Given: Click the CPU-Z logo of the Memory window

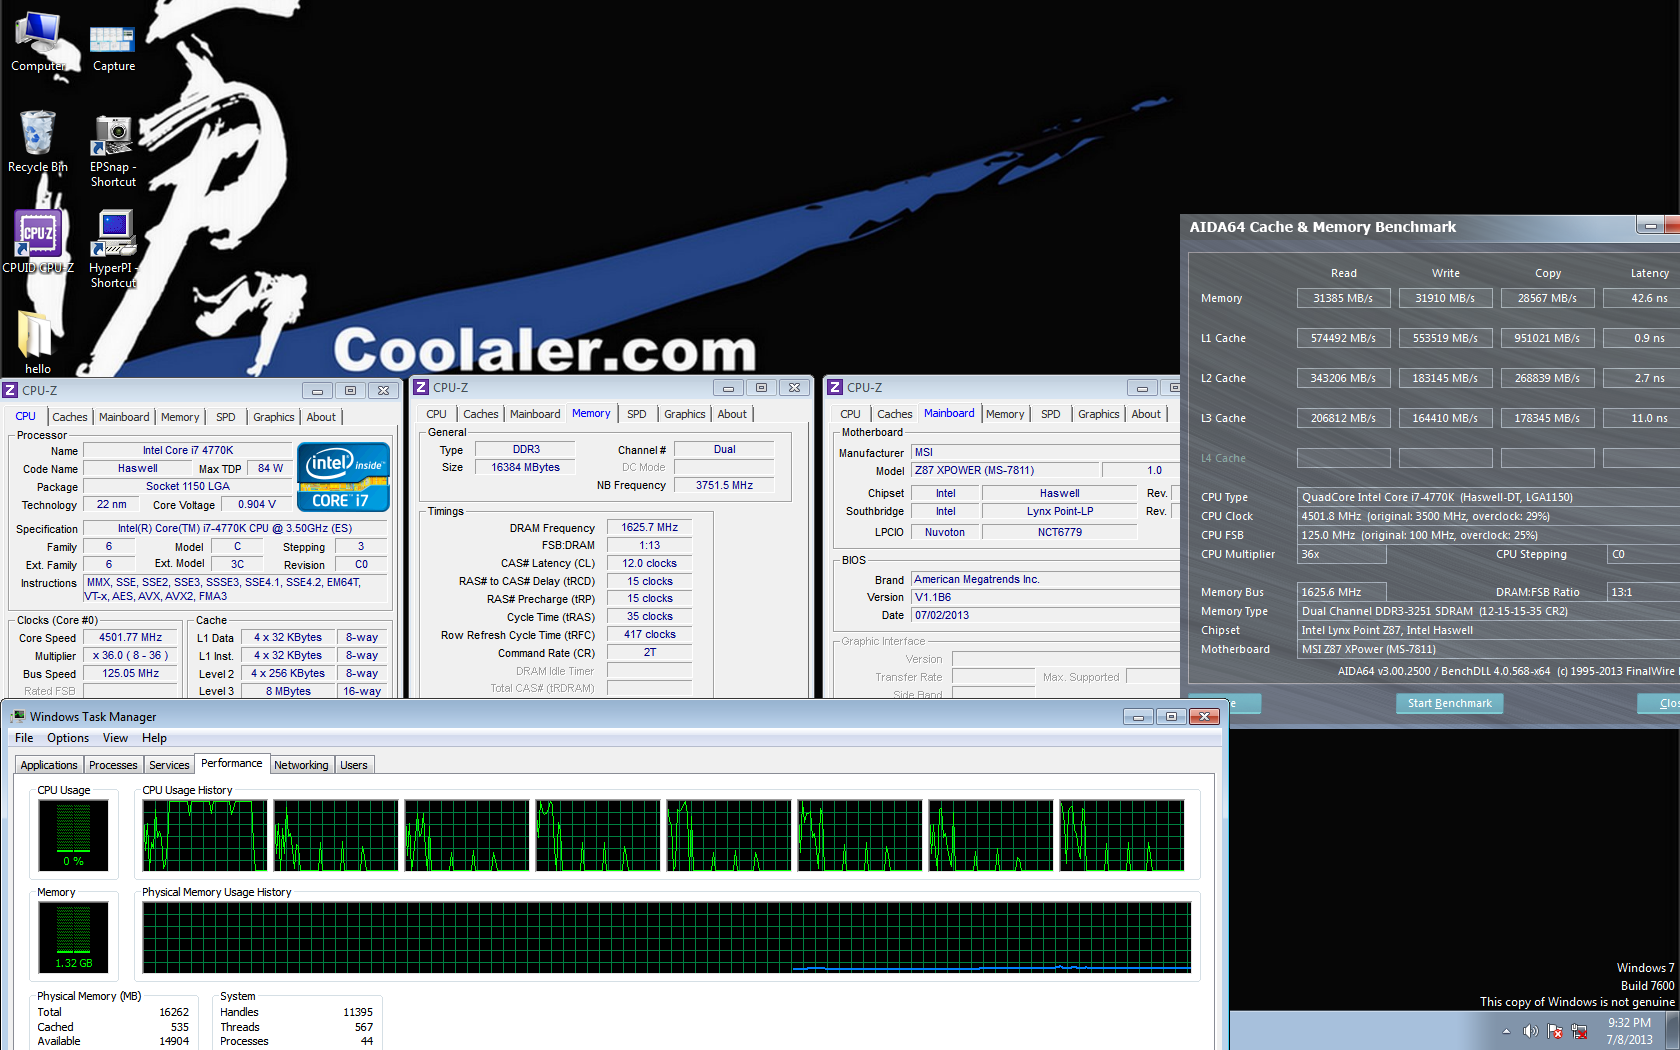Looking at the screenshot, I should (422, 387).
